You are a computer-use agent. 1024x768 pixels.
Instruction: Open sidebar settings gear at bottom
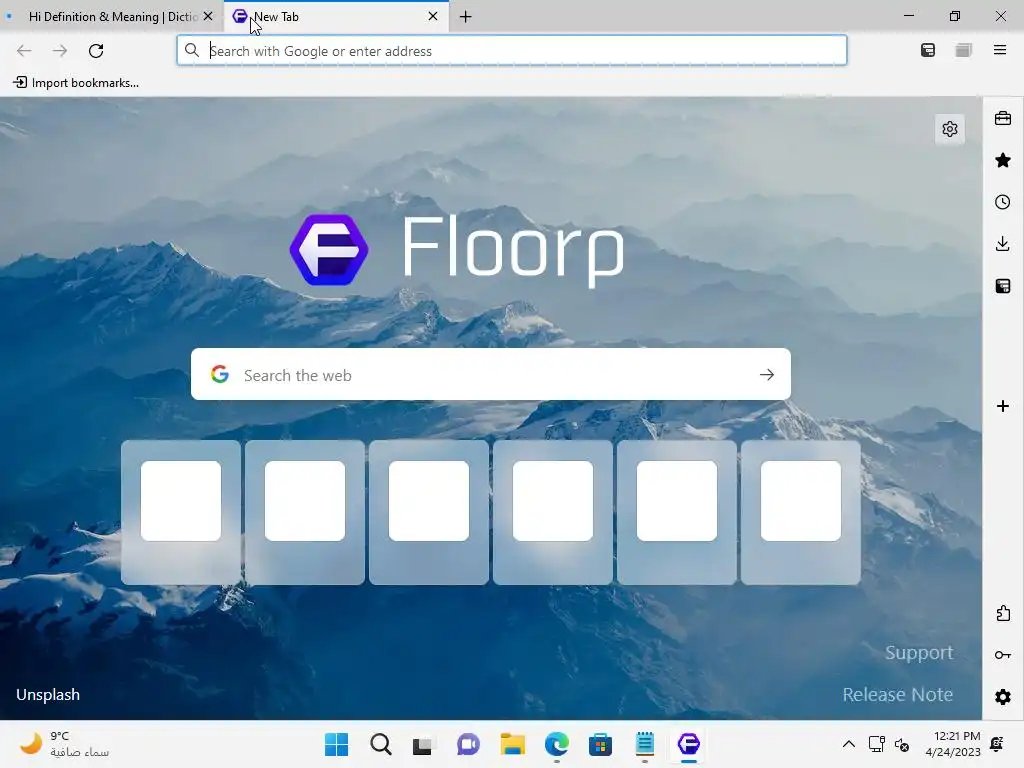click(1002, 697)
